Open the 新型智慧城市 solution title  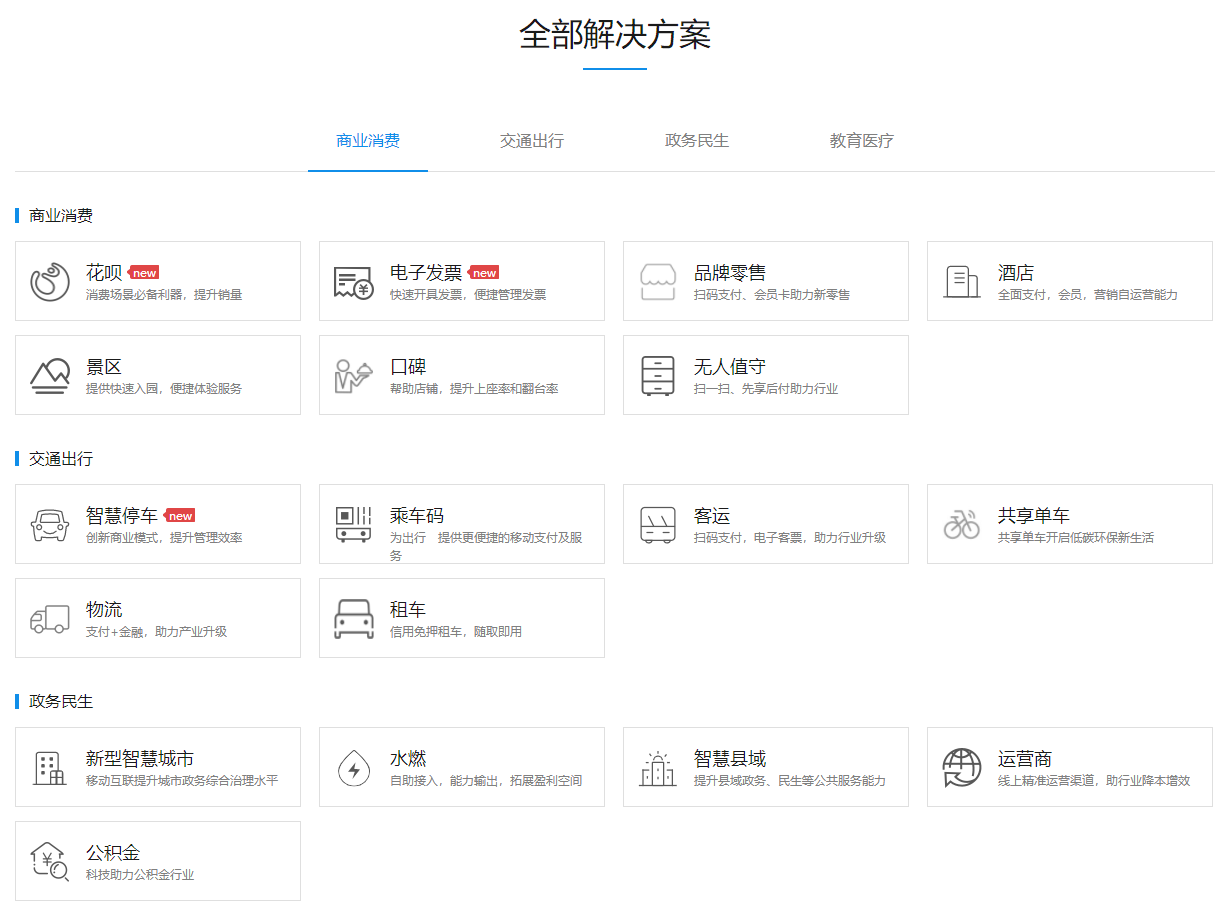[140, 759]
